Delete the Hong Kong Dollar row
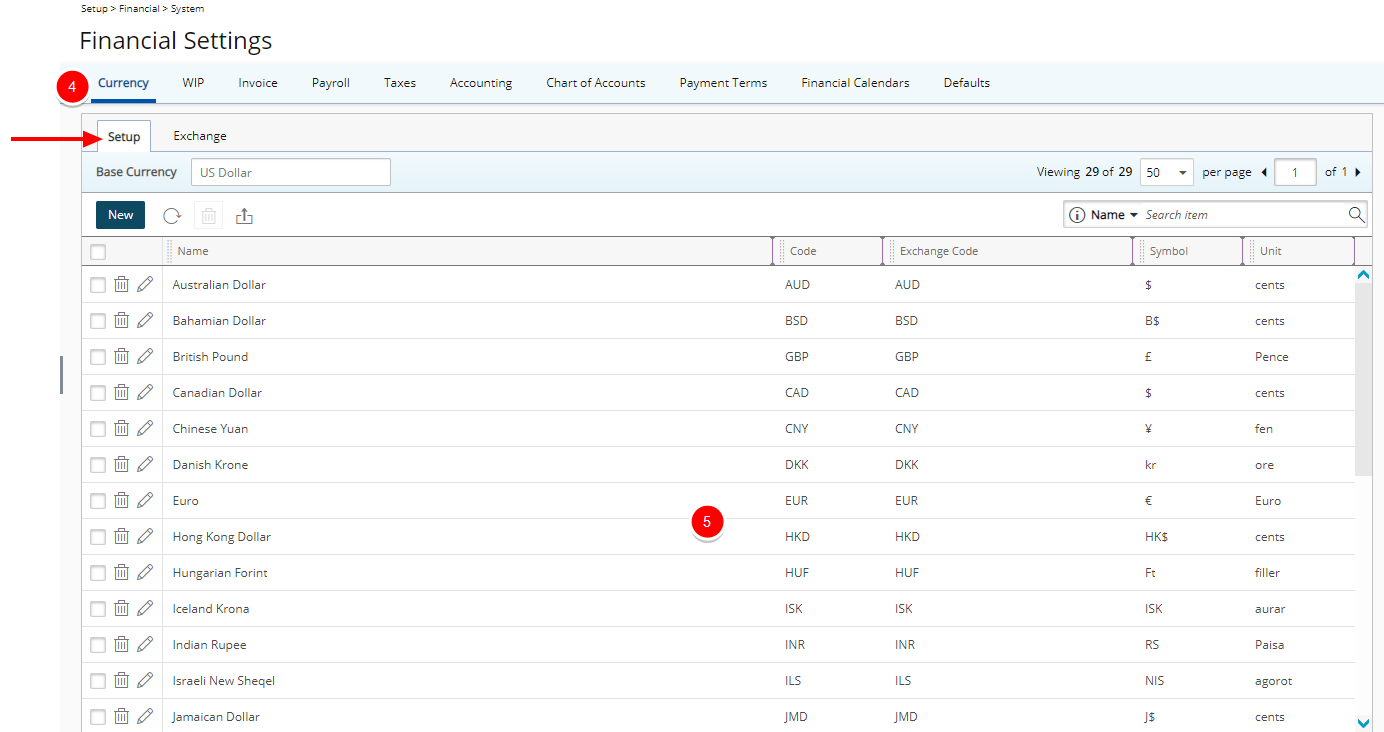Image resolution: width=1384 pixels, height=732 pixels. coord(121,537)
